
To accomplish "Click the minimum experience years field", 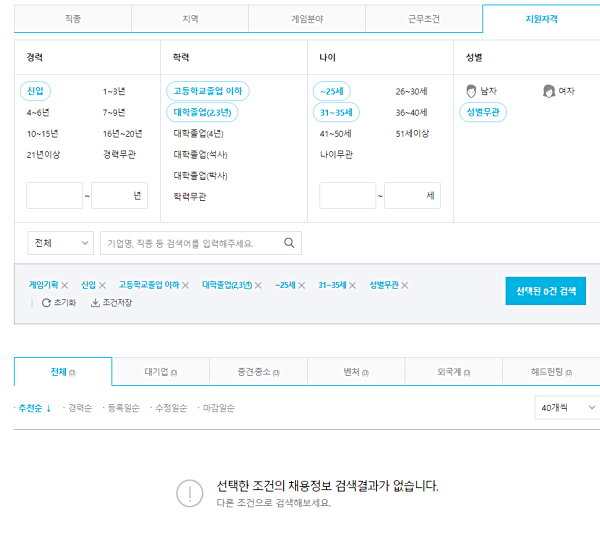I will click(x=55, y=195).
